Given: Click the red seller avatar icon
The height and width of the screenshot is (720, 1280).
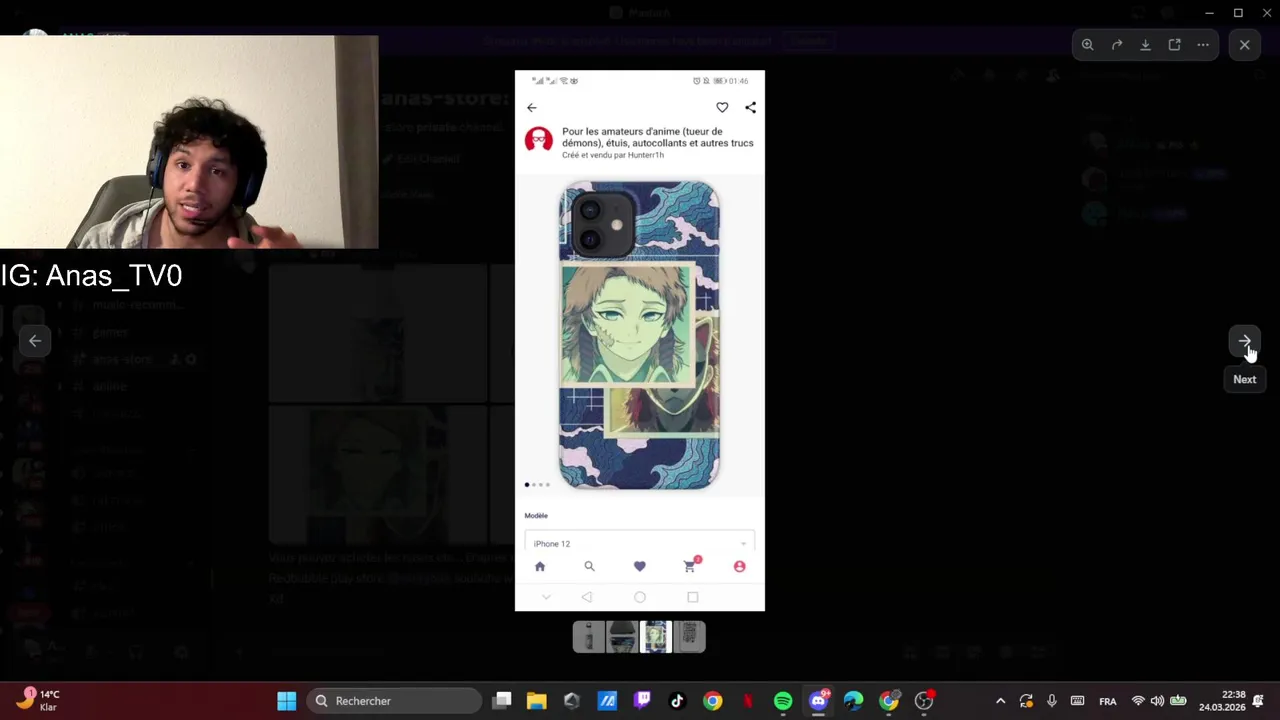Looking at the screenshot, I should pos(539,140).
